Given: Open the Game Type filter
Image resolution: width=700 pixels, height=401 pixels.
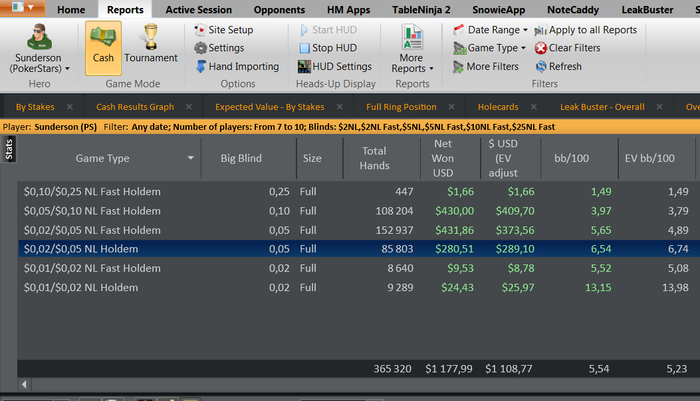Looking at the screenshot, I should 489,48.
